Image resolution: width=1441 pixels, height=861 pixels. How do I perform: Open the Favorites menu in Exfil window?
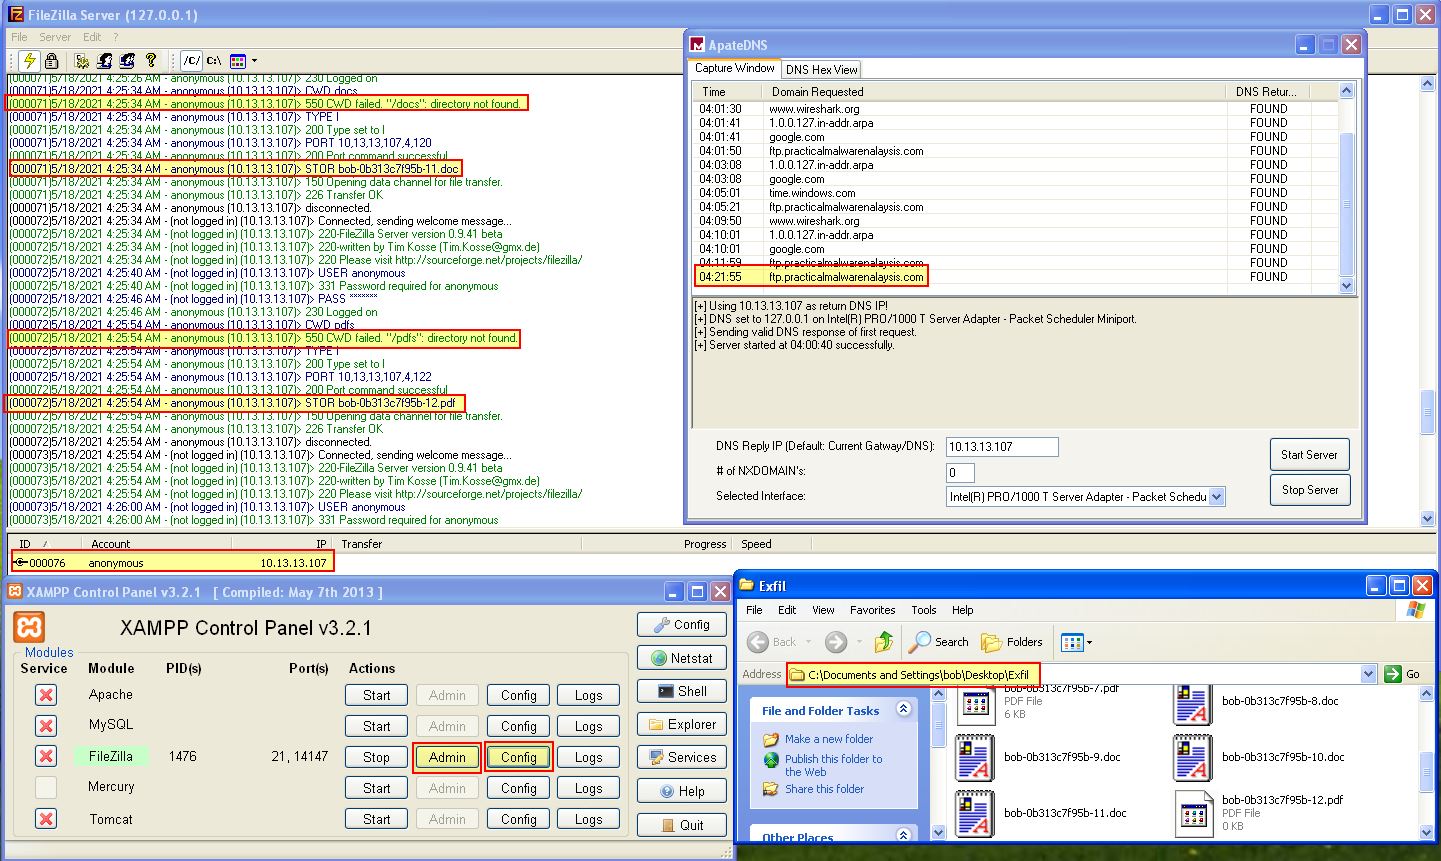coord(872,610)
